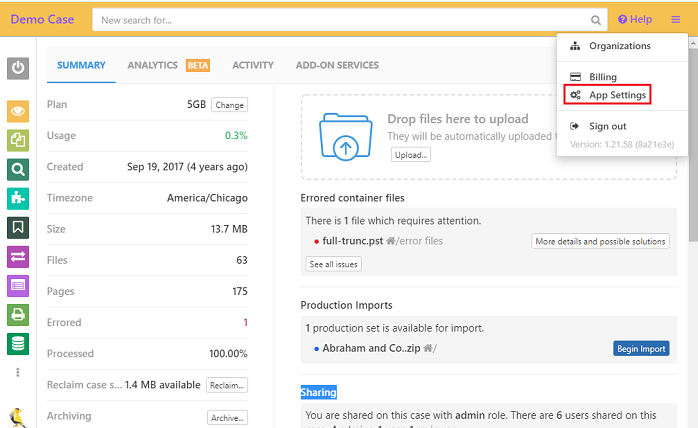The width and height of the screenshot is (698, 428).
Task: Click the magnifier icon in search box
Action: pos(596,20)
